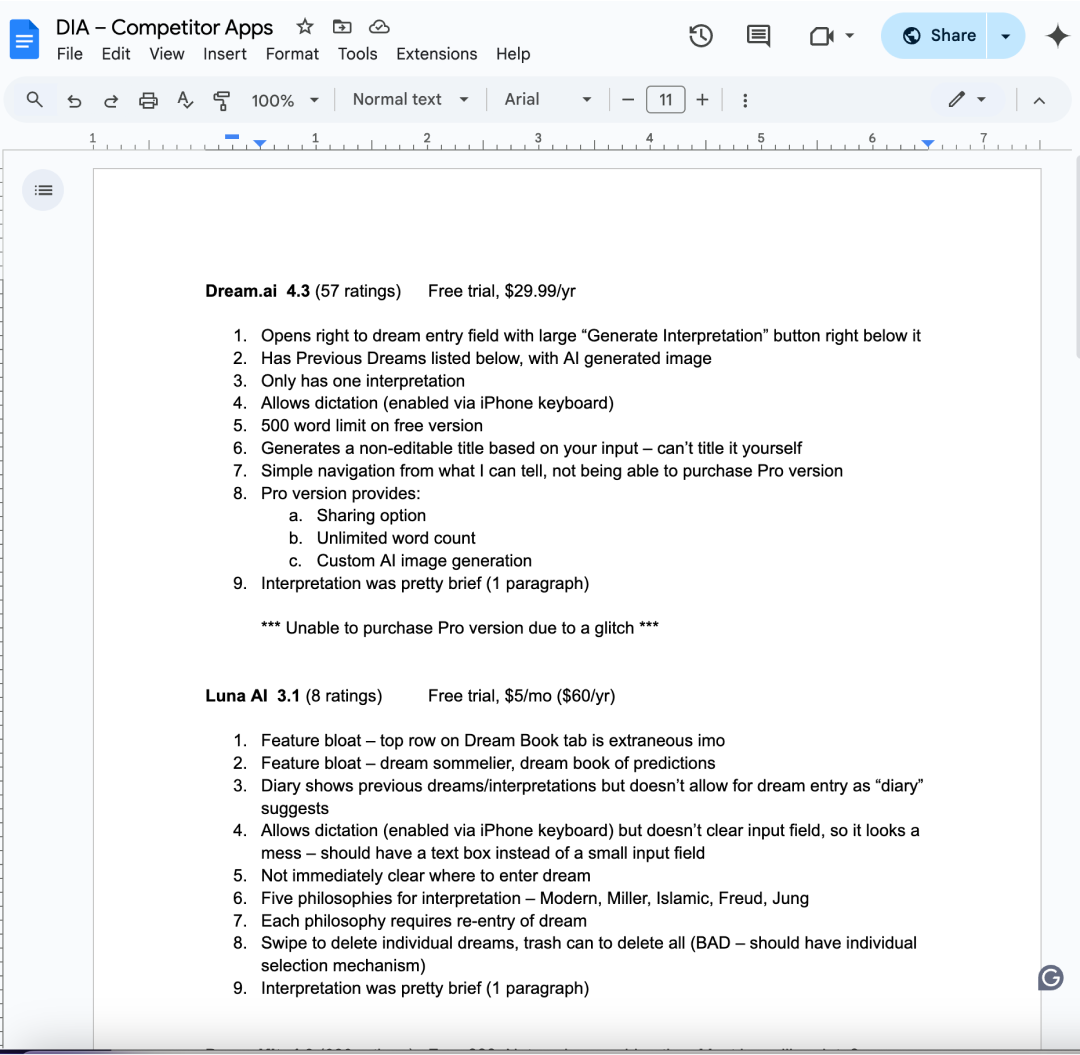Run spelling and grammar check
Screen dimensions: 1080x1055
point(185,101)
